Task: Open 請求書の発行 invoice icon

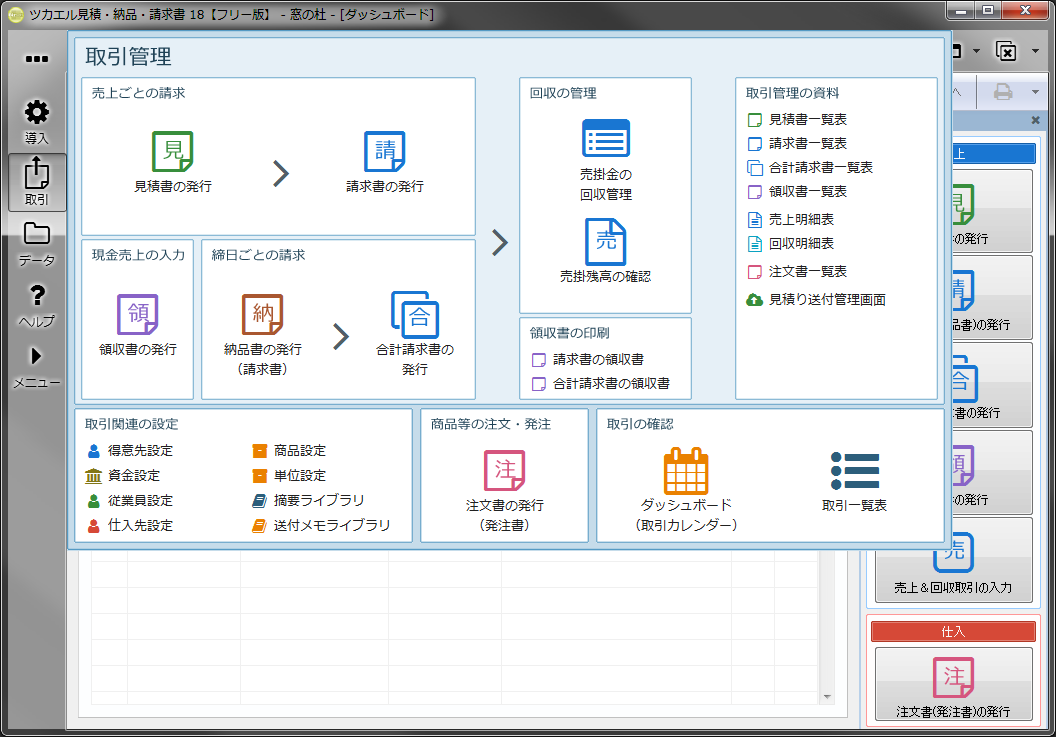Action: [x=385, y=152]
